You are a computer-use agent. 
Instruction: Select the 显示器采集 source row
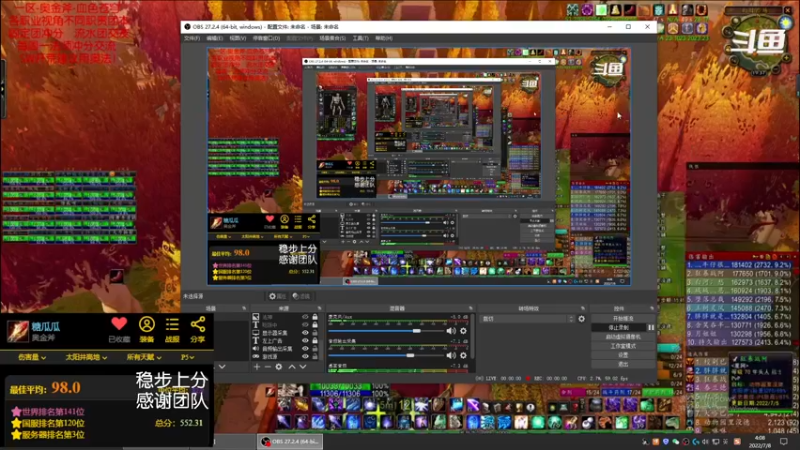[286, 333]
